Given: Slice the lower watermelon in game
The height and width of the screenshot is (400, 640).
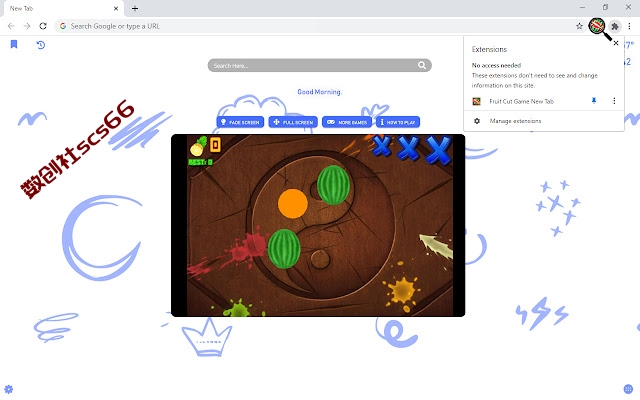Looking at the screenshot, I should (284, 249).
